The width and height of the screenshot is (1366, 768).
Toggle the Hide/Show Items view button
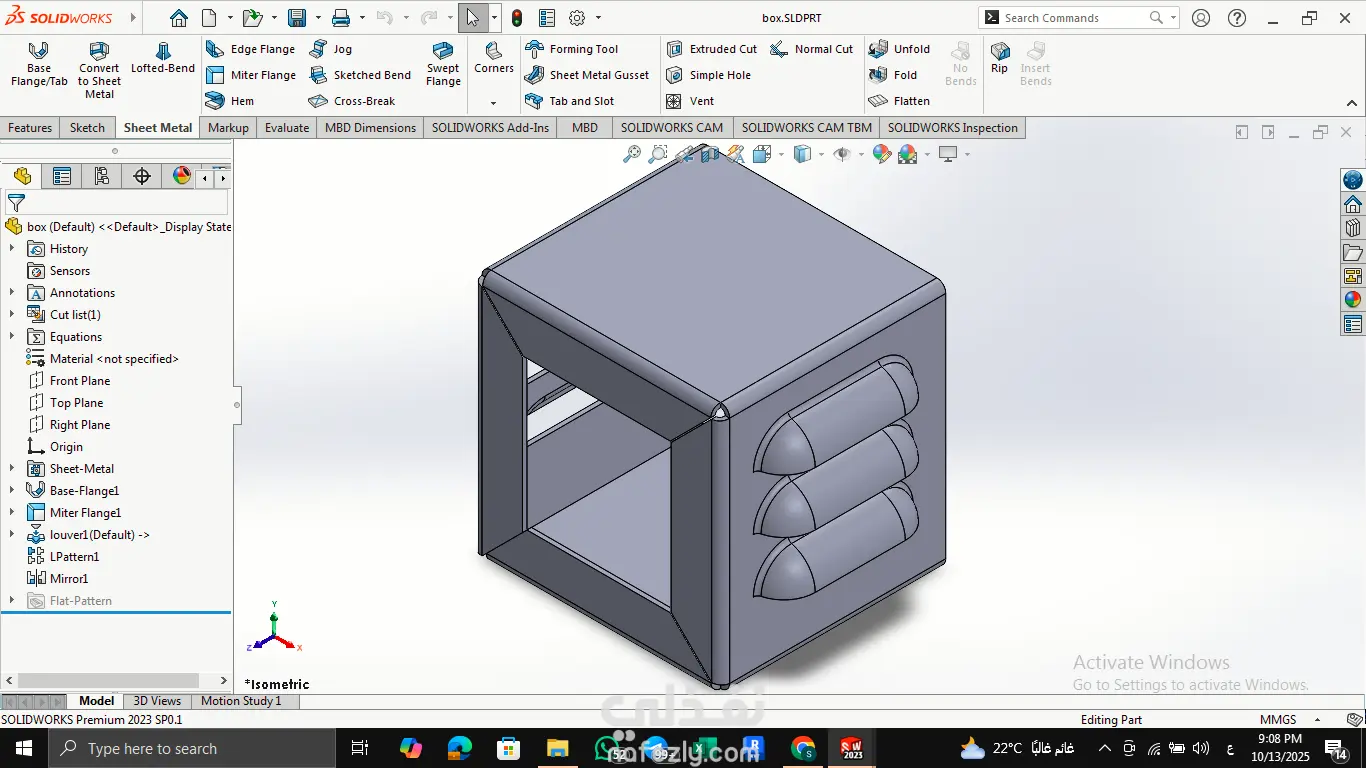point(842,154)
